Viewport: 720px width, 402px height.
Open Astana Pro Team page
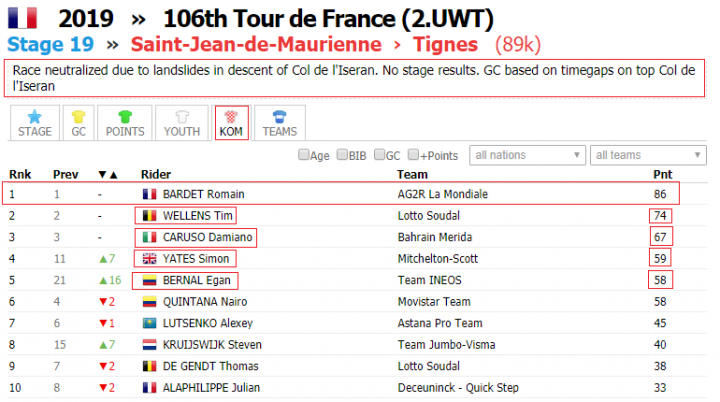[440, 323]
